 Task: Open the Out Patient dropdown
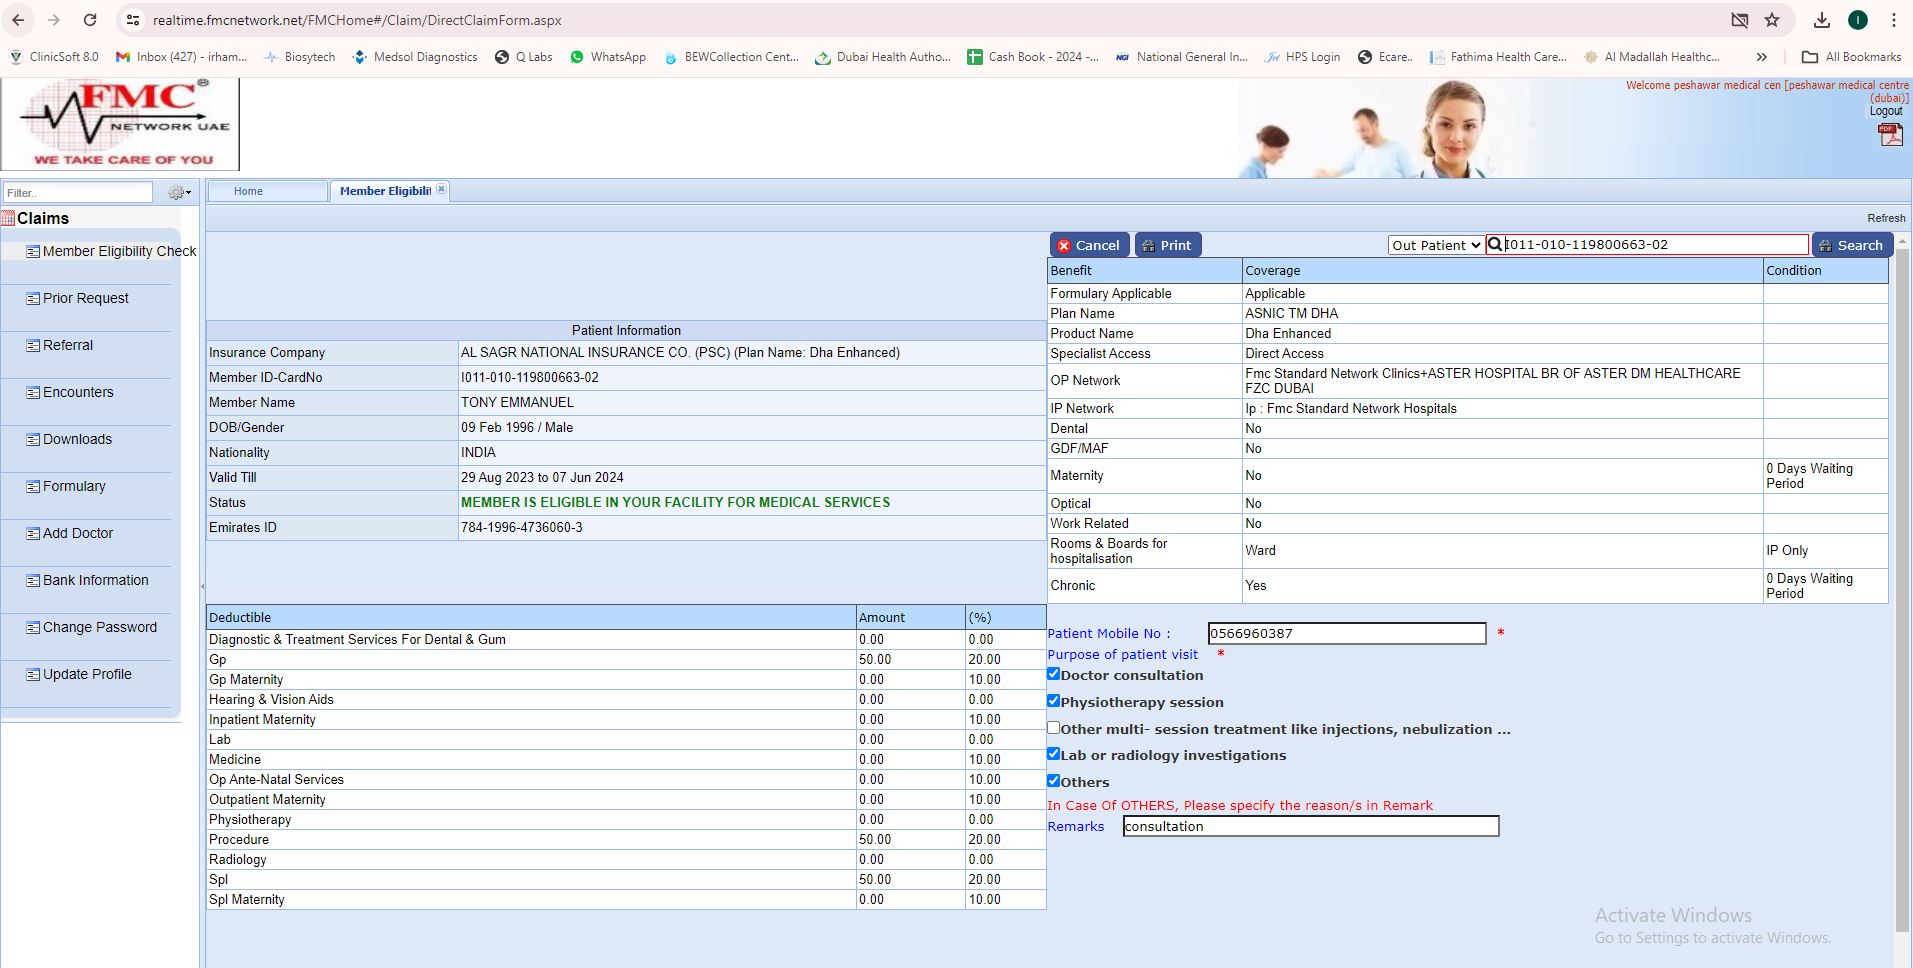[x=1435, y=245]
